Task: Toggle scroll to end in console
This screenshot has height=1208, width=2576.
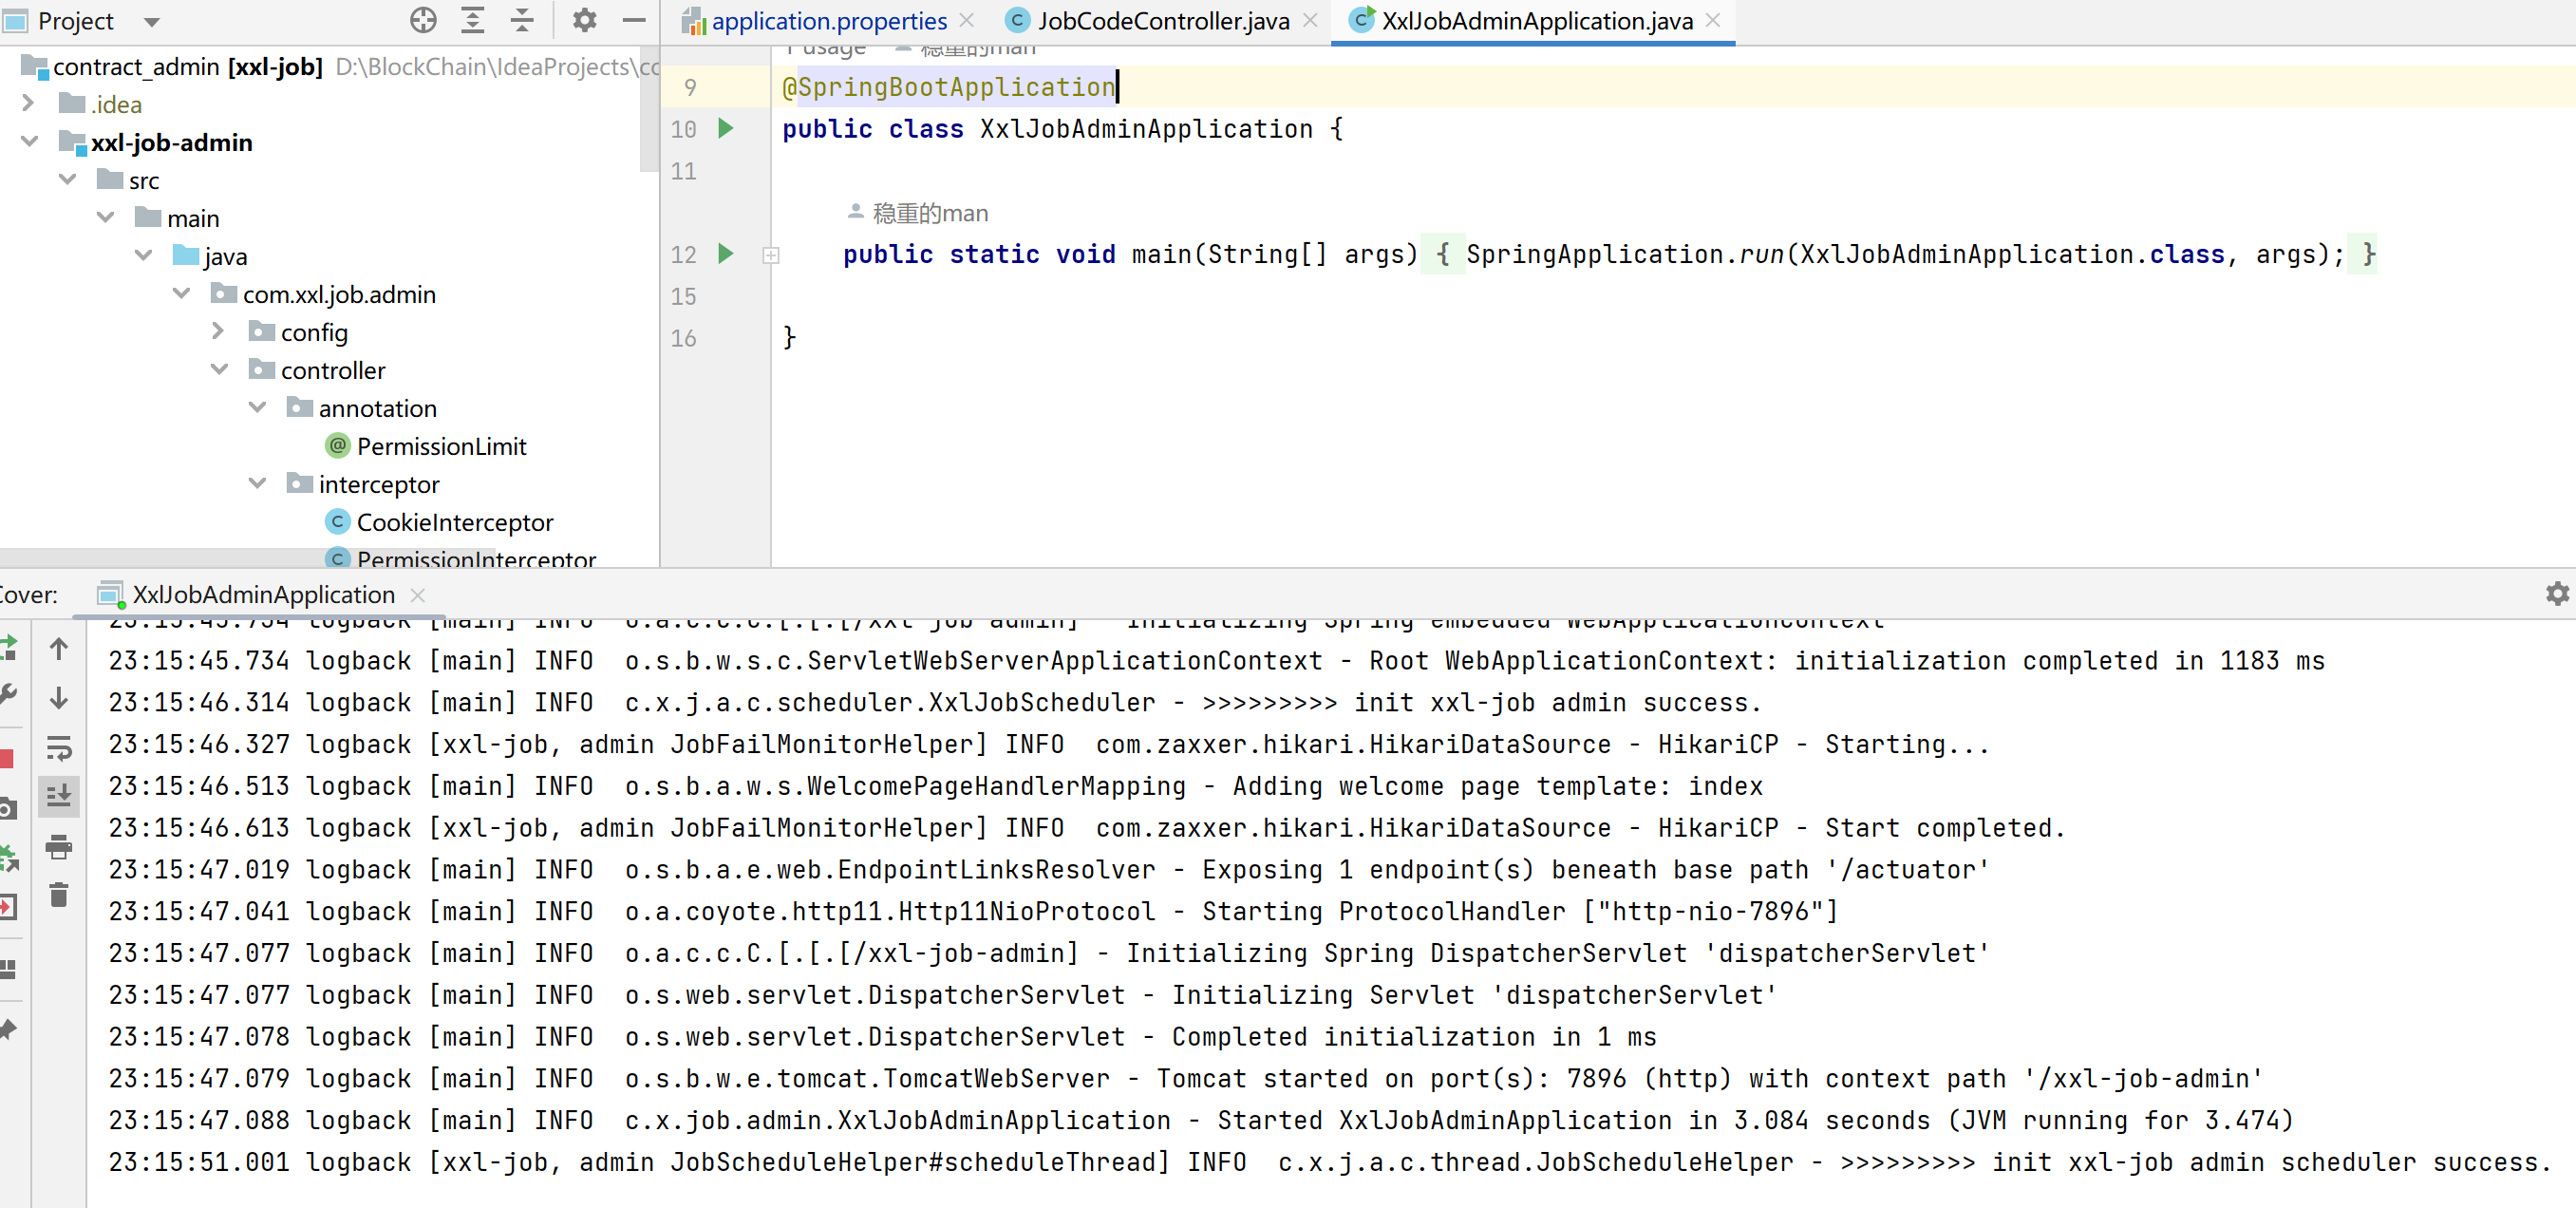Action: [59, 796]
